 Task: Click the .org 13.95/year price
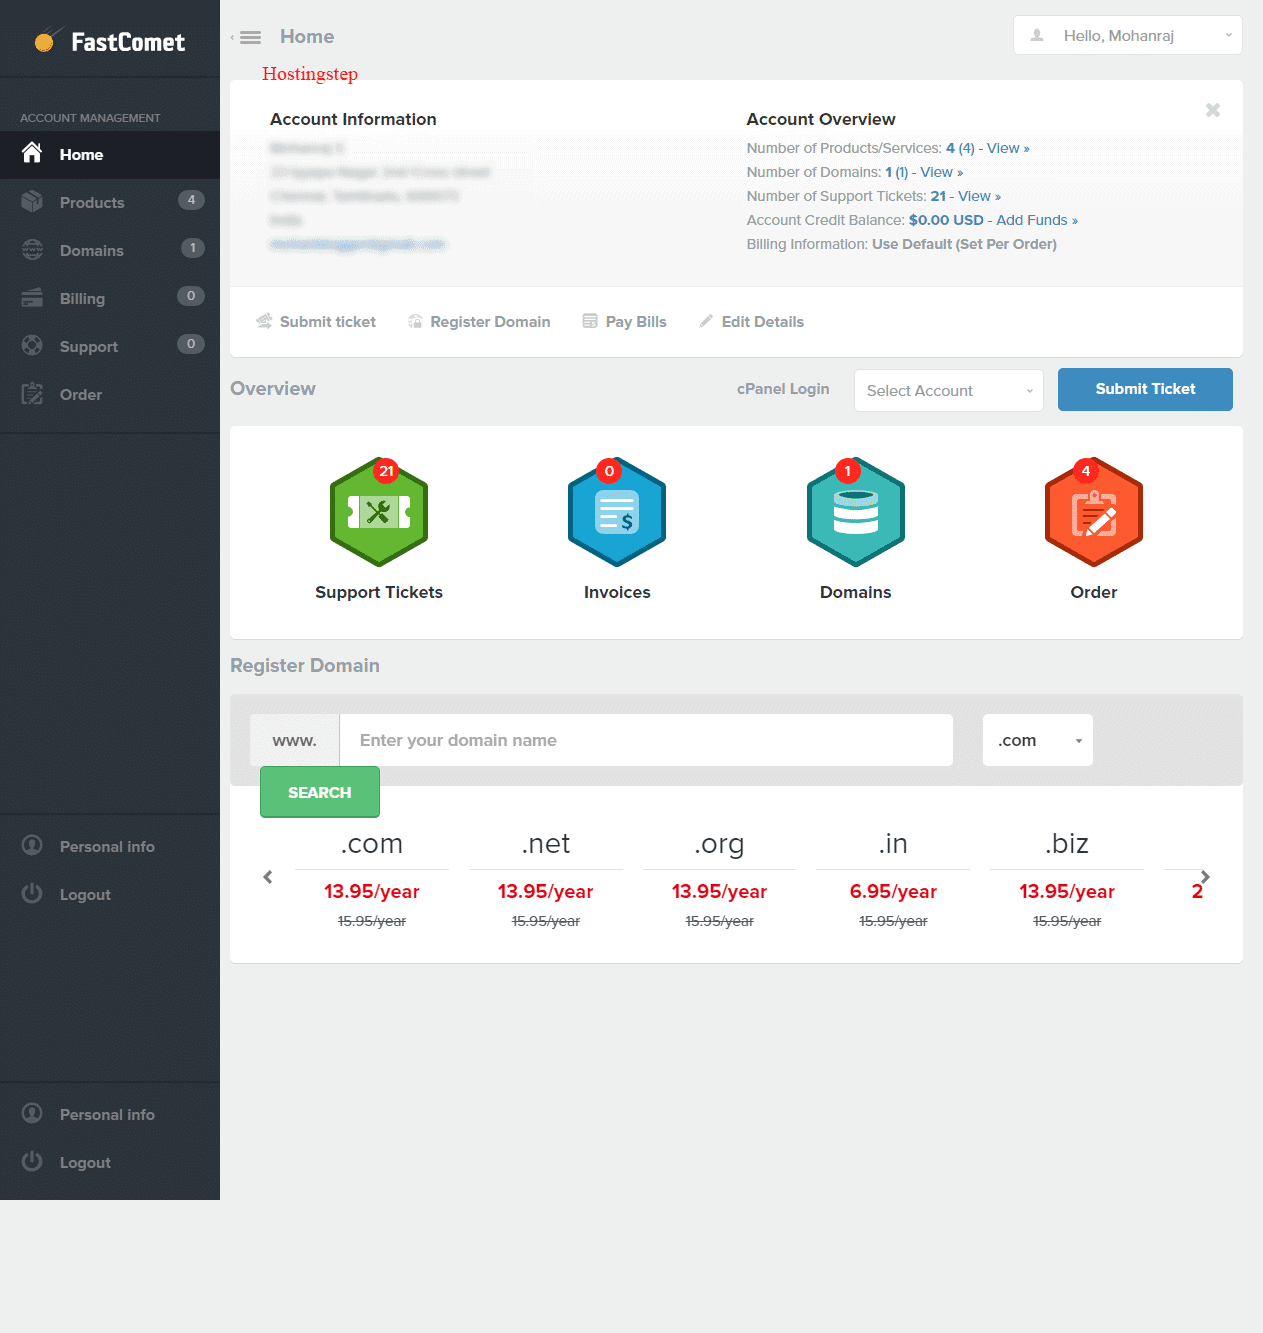pos(720,891)
